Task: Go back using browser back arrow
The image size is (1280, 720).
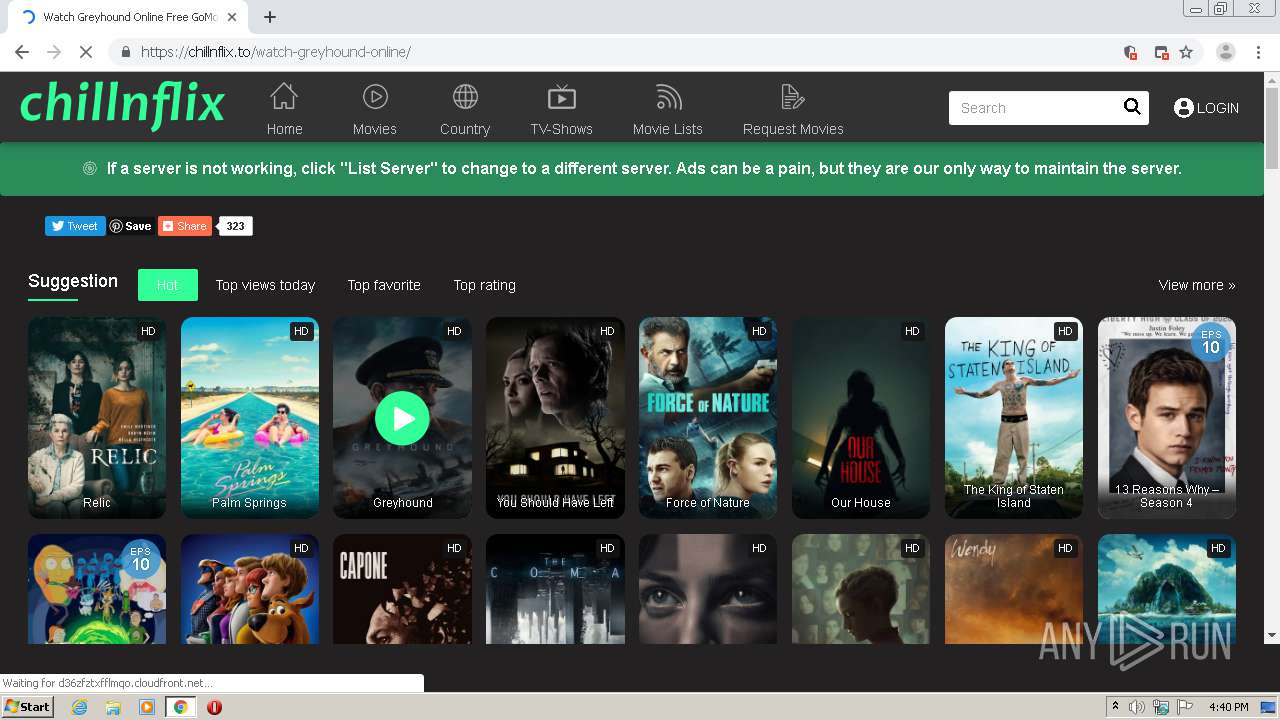Action: (x=22, y=52)
